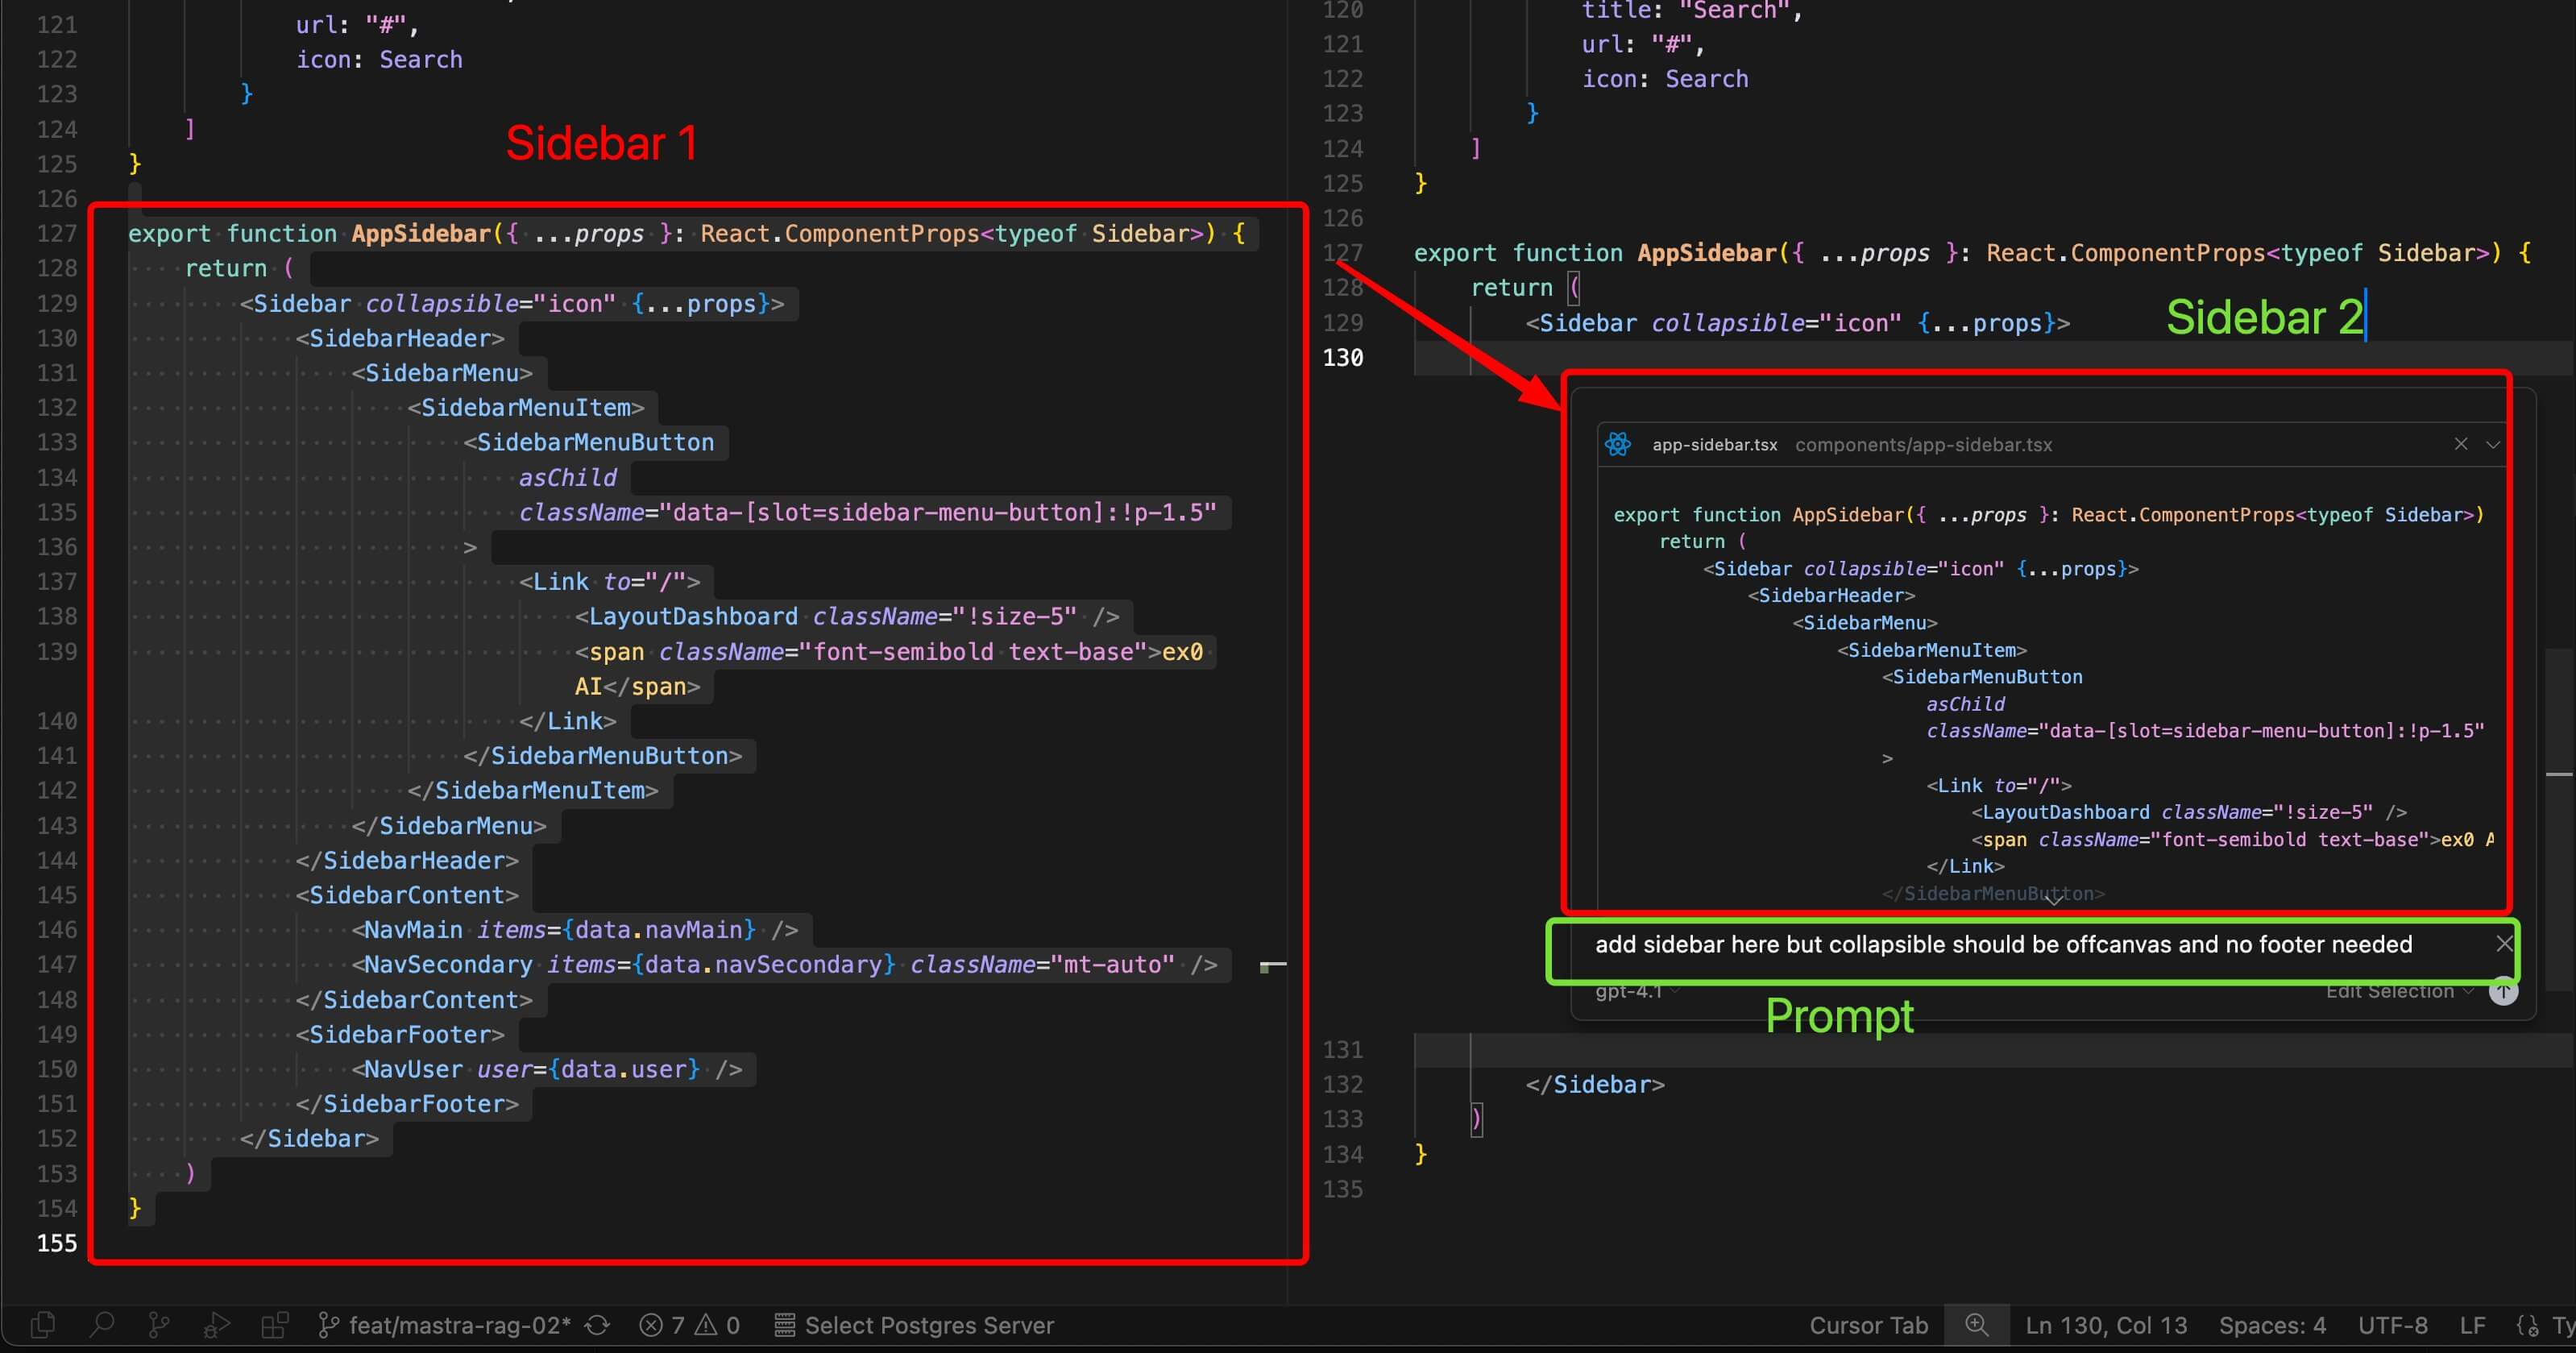This screenshot has width=2576, height=1353.
Task: Click inside the inline prompt text field
Action: point(2000,944)
